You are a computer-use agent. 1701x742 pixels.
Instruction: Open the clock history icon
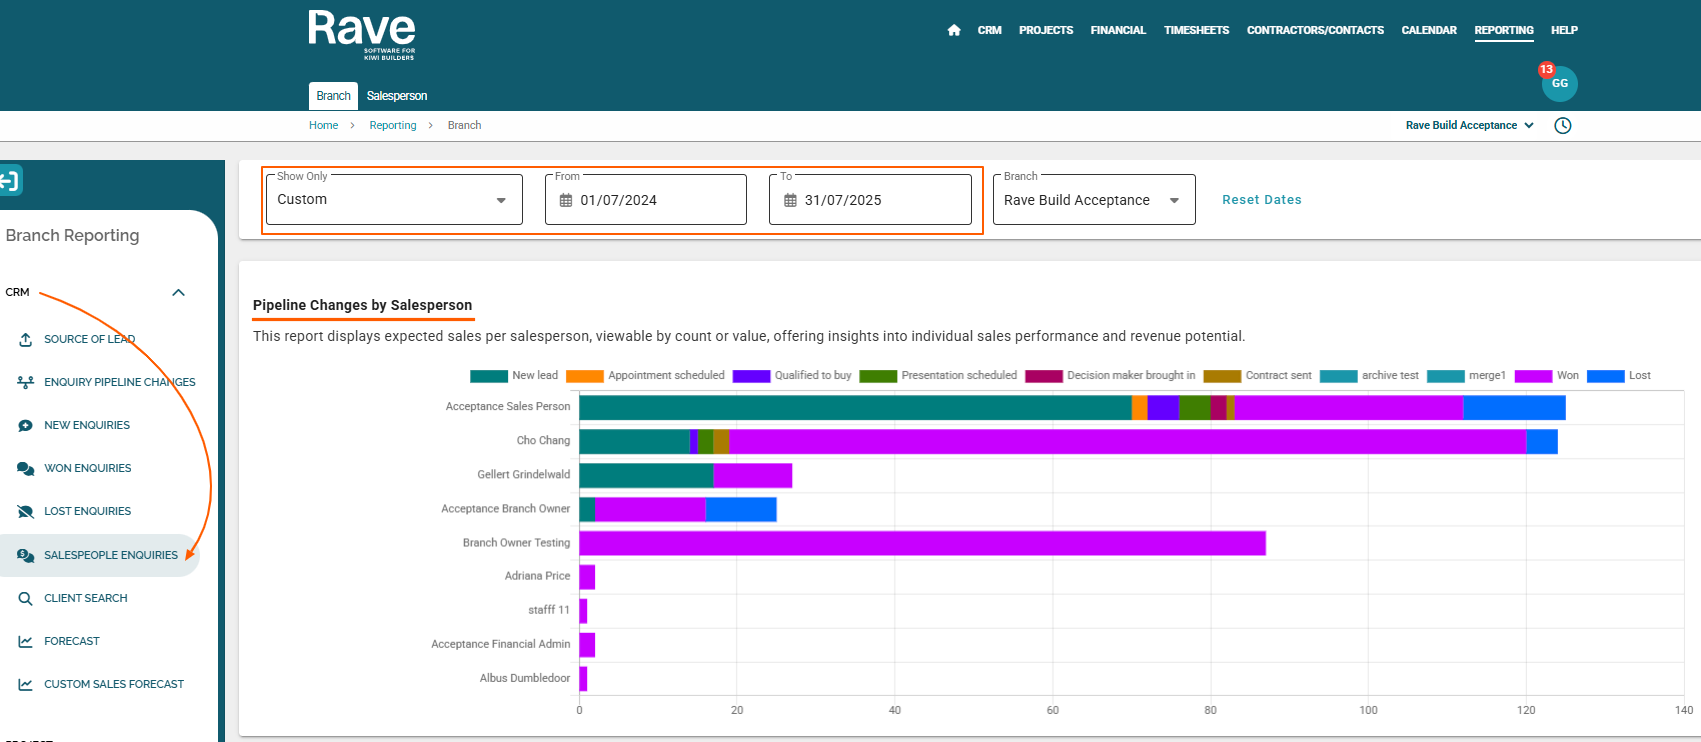coord(1563,126)
